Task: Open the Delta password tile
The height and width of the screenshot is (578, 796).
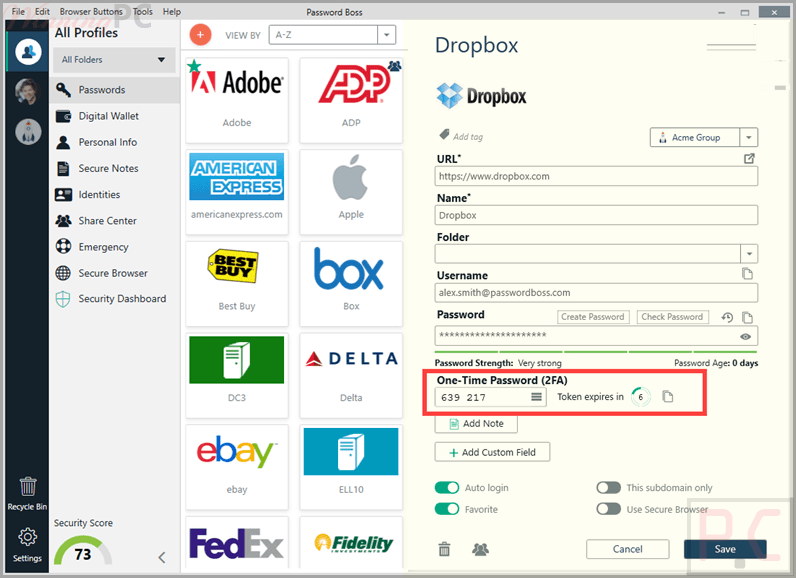Action: (351, 376)
